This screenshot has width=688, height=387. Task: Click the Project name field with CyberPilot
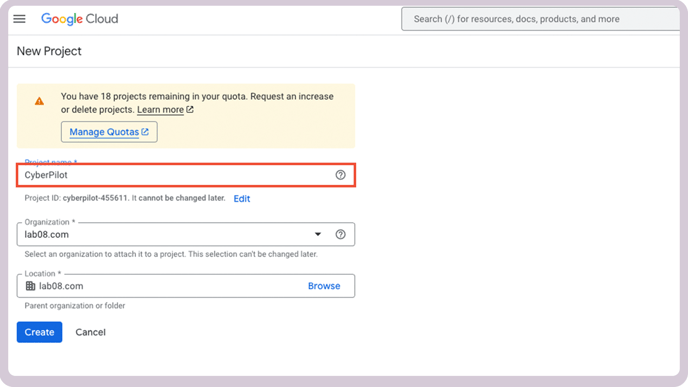[x=186, y=175]
